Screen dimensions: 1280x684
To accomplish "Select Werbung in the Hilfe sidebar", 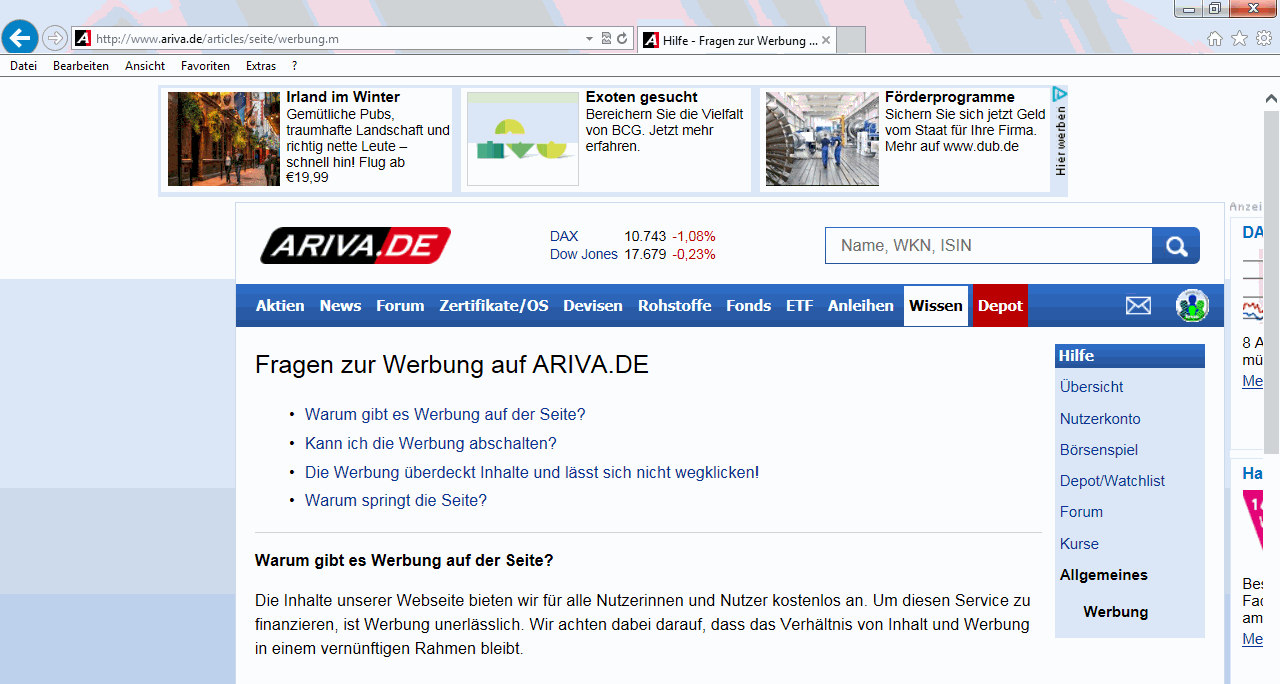I will click(1116, 612).
